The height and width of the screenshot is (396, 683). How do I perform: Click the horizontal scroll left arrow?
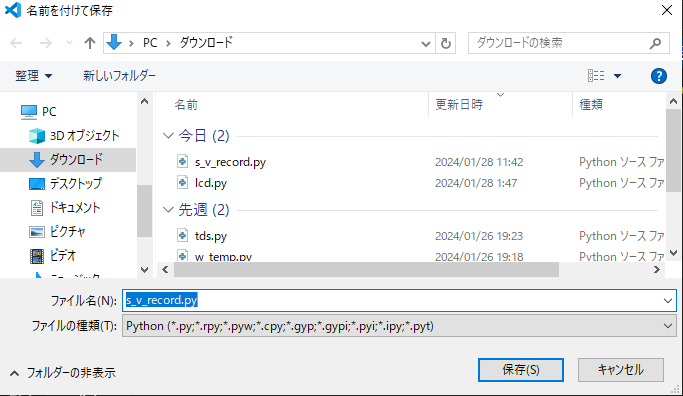[165, 270]
